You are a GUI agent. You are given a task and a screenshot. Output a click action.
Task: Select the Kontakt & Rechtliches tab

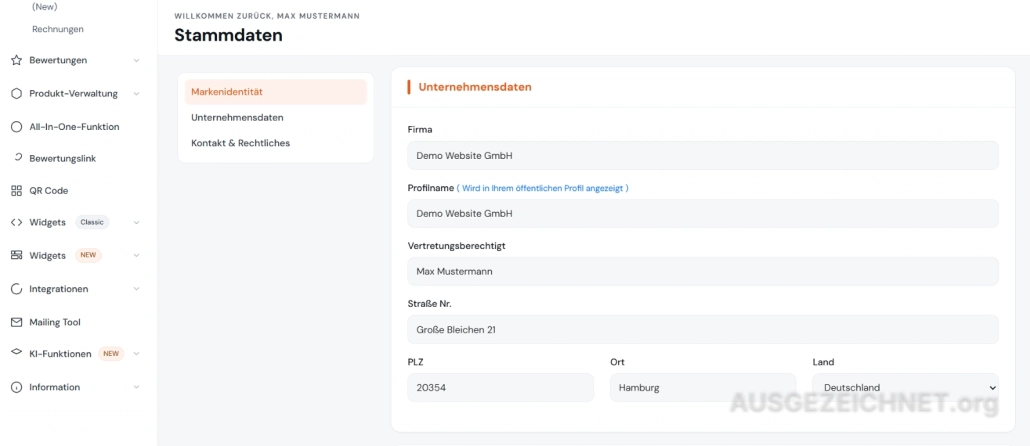pos(275,143)
